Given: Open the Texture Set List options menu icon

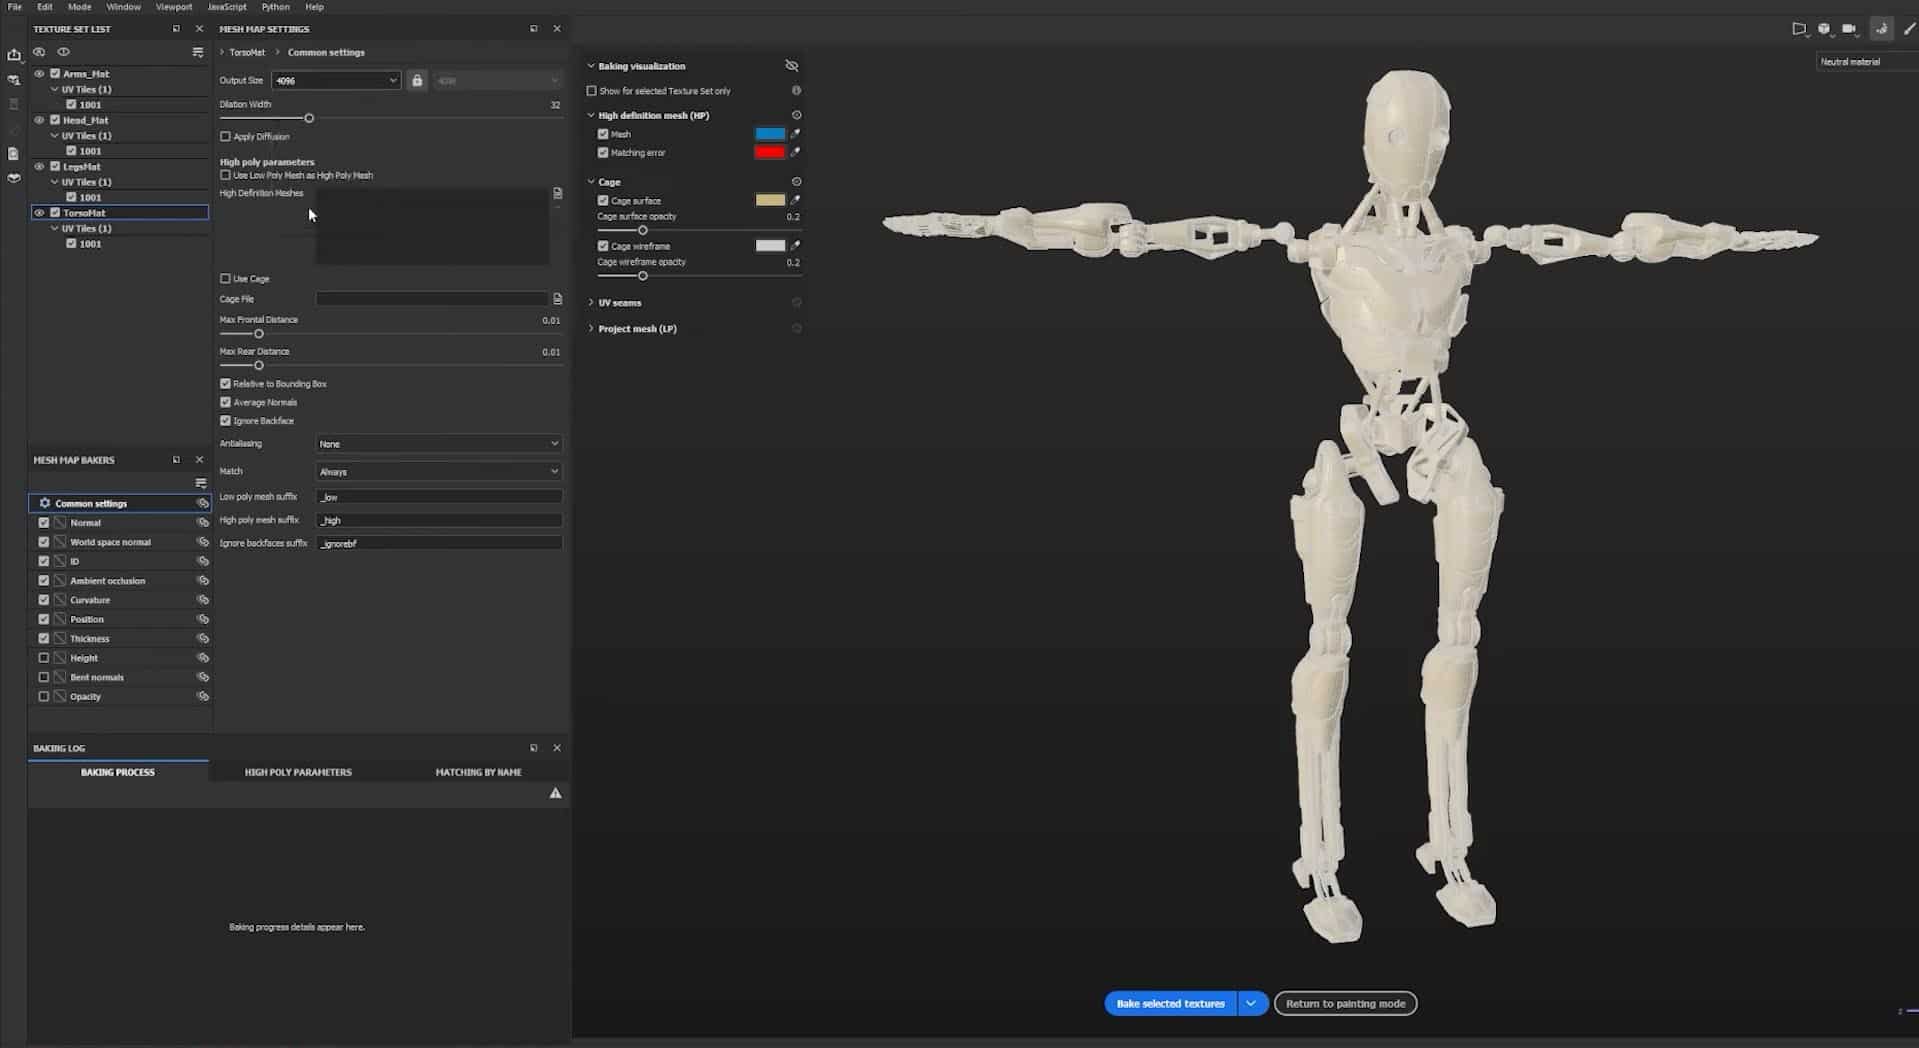Looking at the screenshot, I should pos(198,52).
